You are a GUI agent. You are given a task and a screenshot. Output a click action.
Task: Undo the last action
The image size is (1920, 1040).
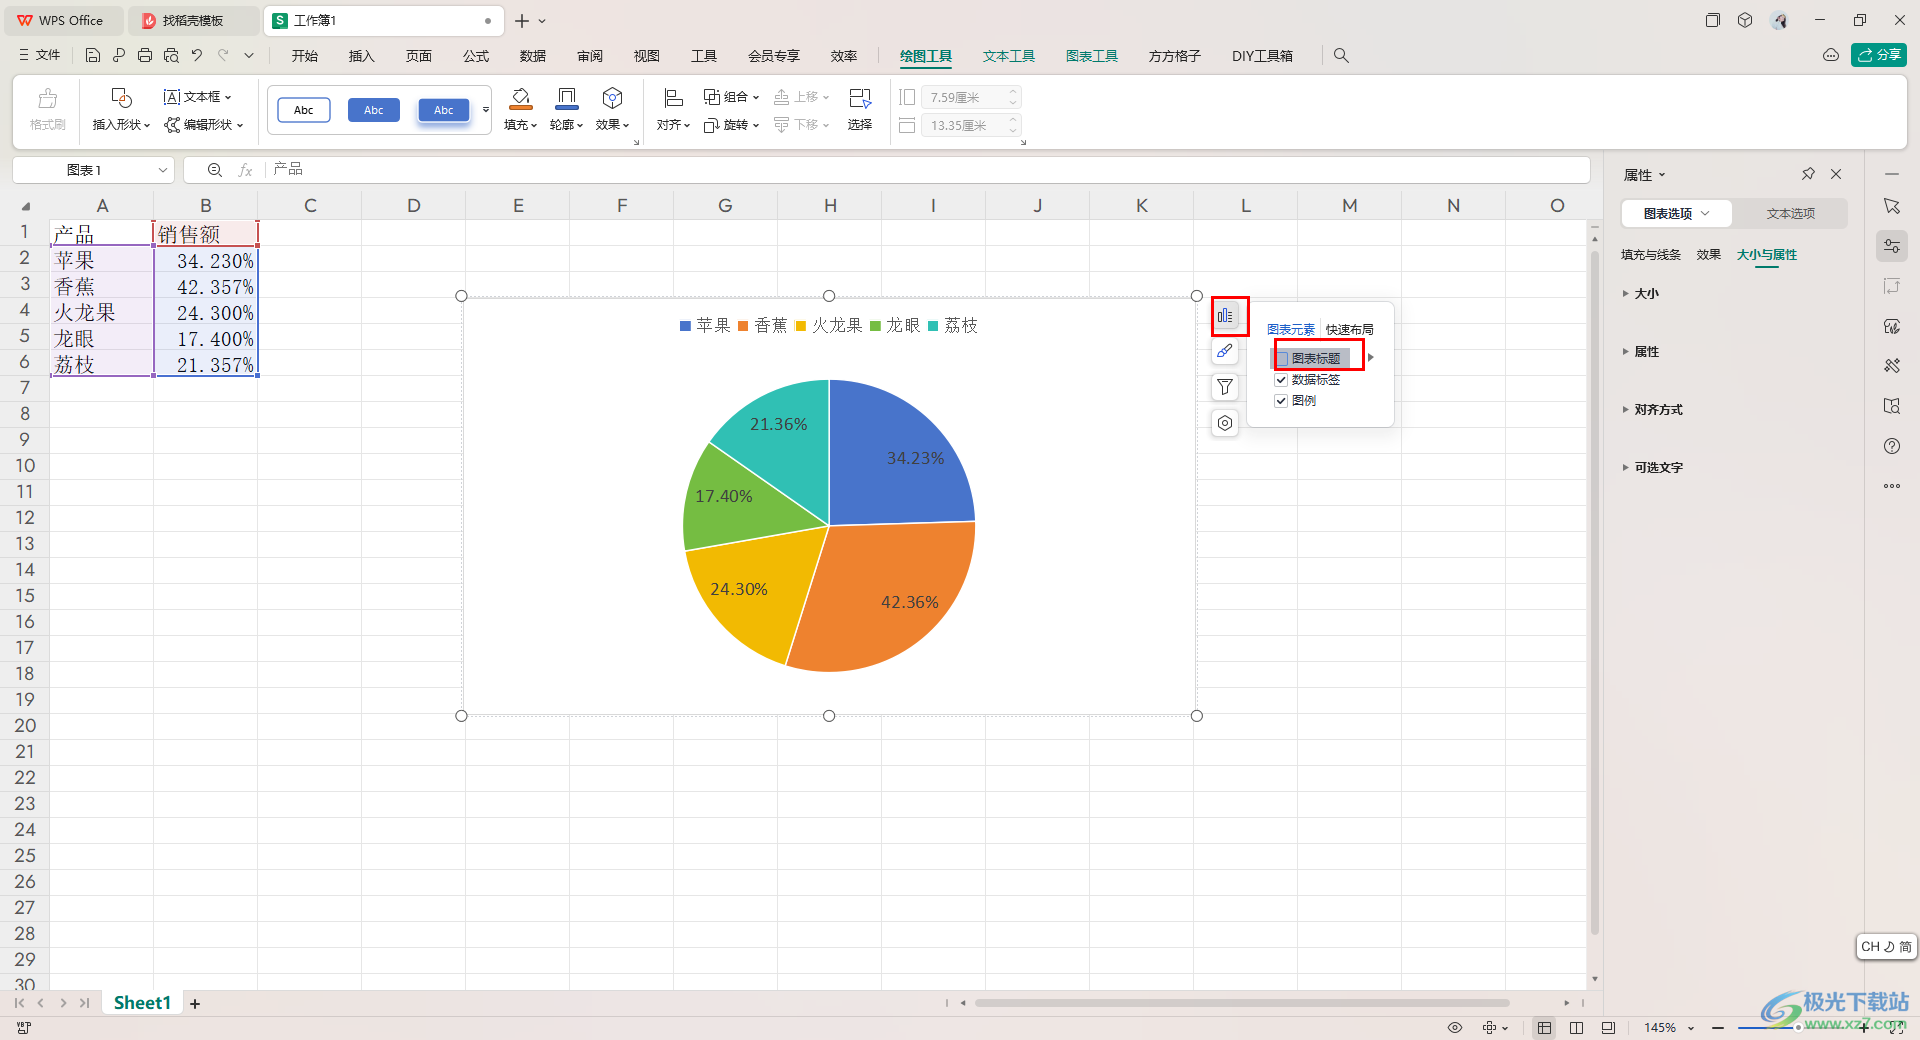pyautogui.click(x=197, y=56)
